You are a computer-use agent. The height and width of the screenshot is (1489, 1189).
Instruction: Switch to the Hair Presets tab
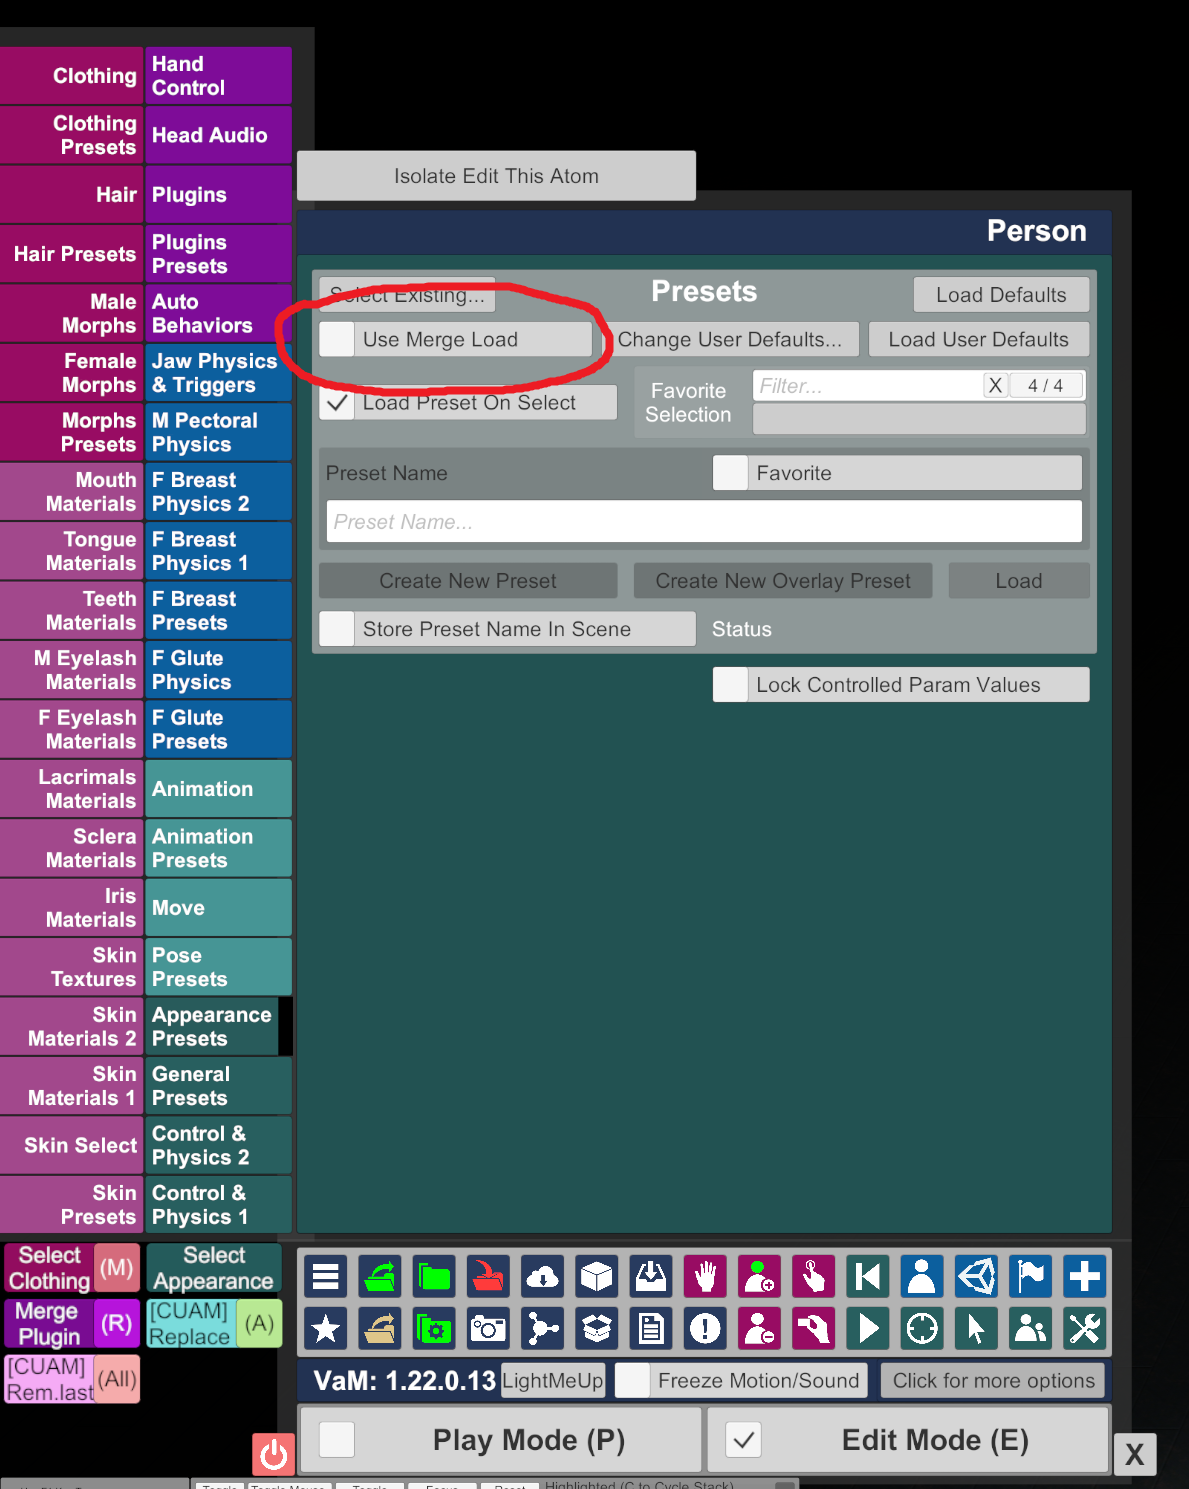click(72, 254)
